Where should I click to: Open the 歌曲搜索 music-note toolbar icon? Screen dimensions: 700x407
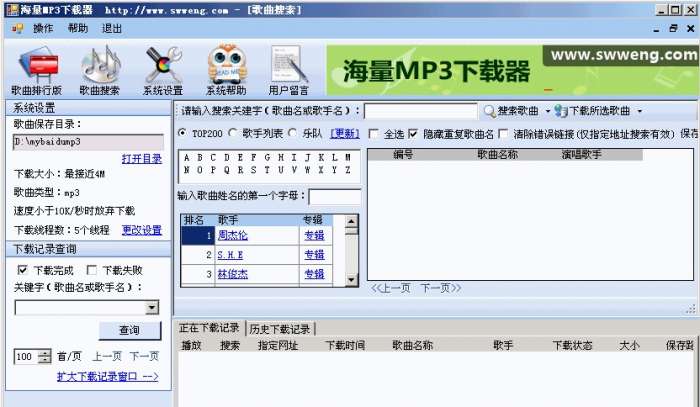coord(100,71)
